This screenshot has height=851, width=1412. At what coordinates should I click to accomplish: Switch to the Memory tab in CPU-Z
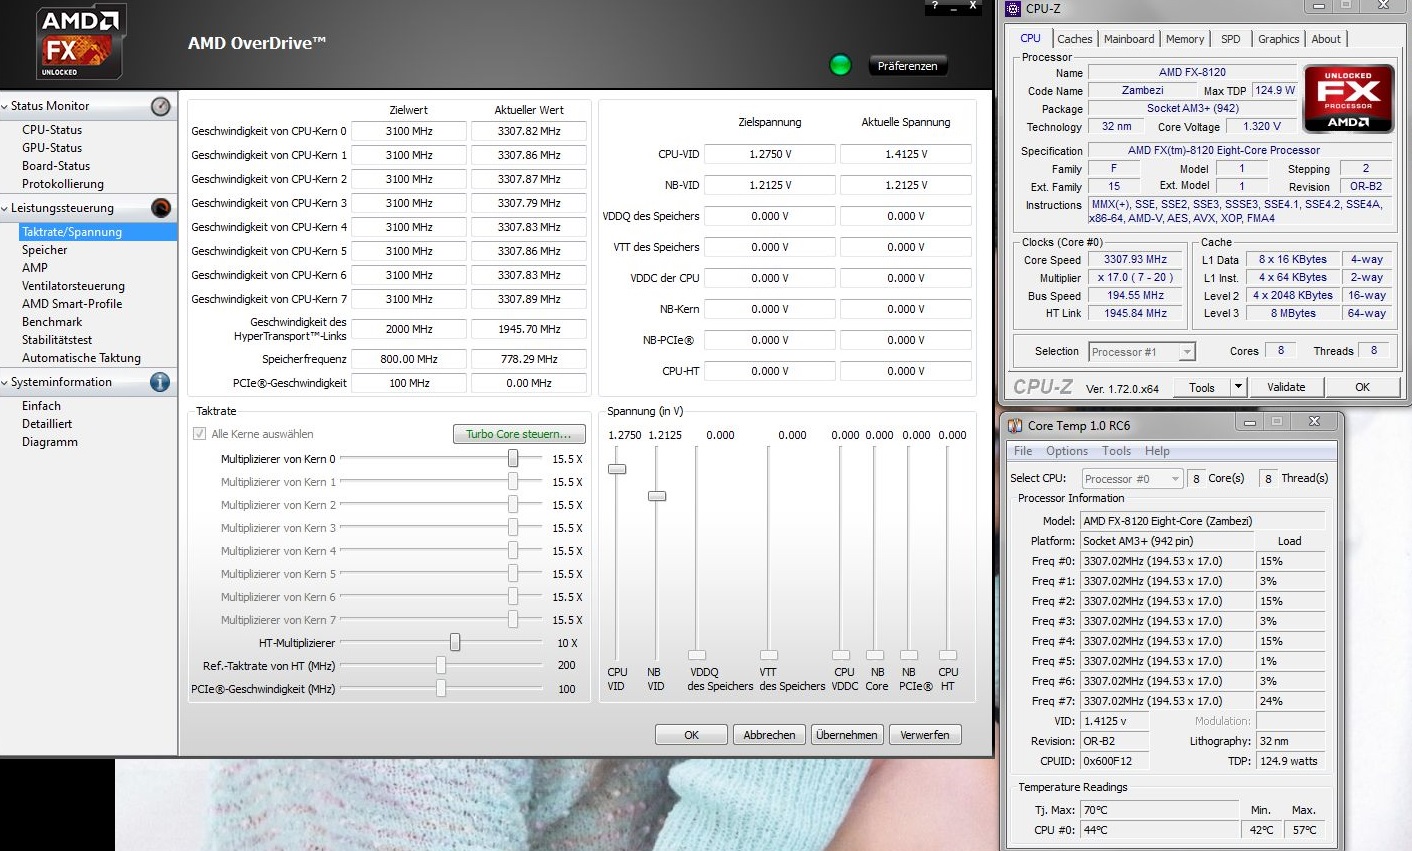[x=1185, y=39]
